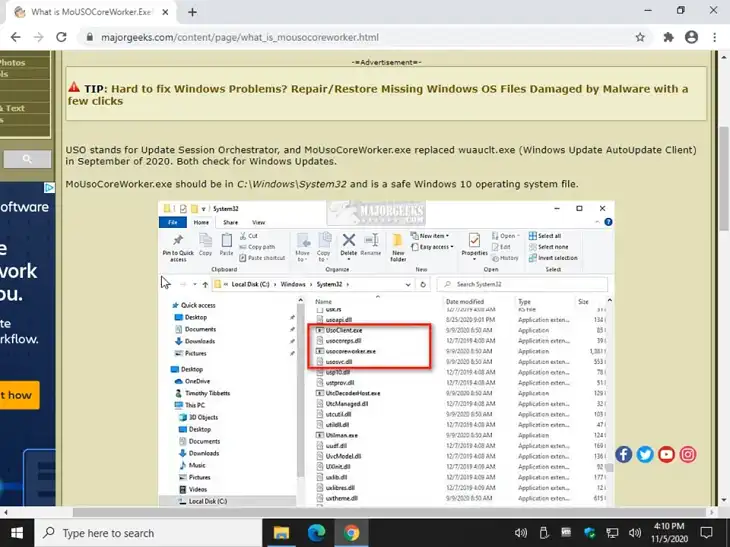Go back to the previous page
This screenshot has width=730, height=547.
click(15, 37)
